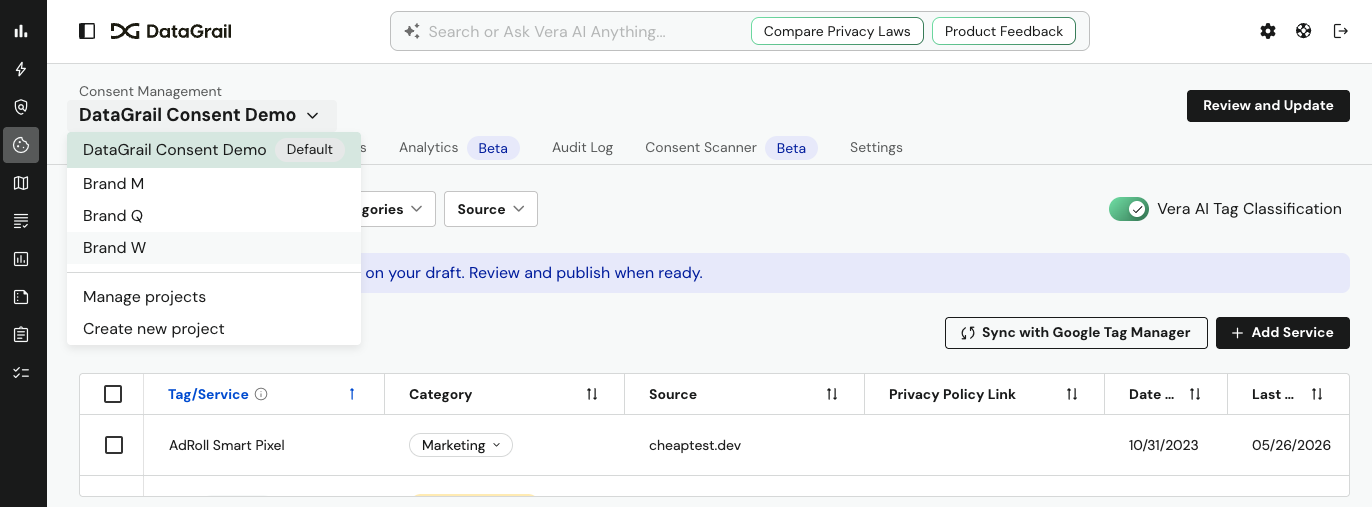Image resolution: width=1372 pixels, height=507 pixels.
Task: Collapse the DataGrail Consent Demo project dropdown
Action: coord(202,115)
